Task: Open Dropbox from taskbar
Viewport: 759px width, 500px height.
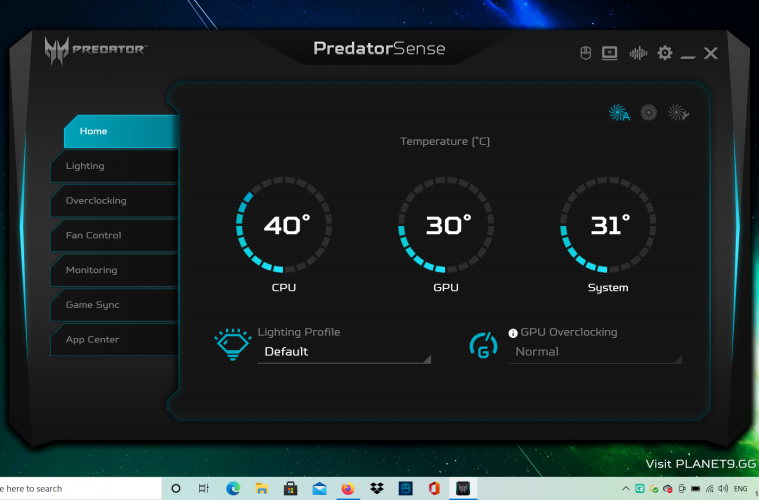Action: click(377, 488)
